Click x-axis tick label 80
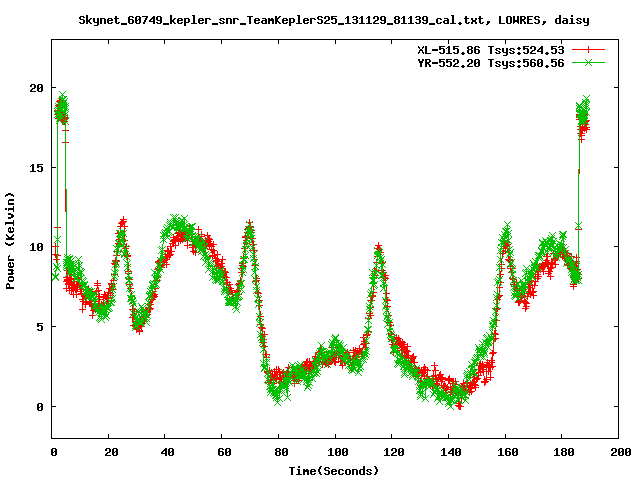 pos(281,452)
